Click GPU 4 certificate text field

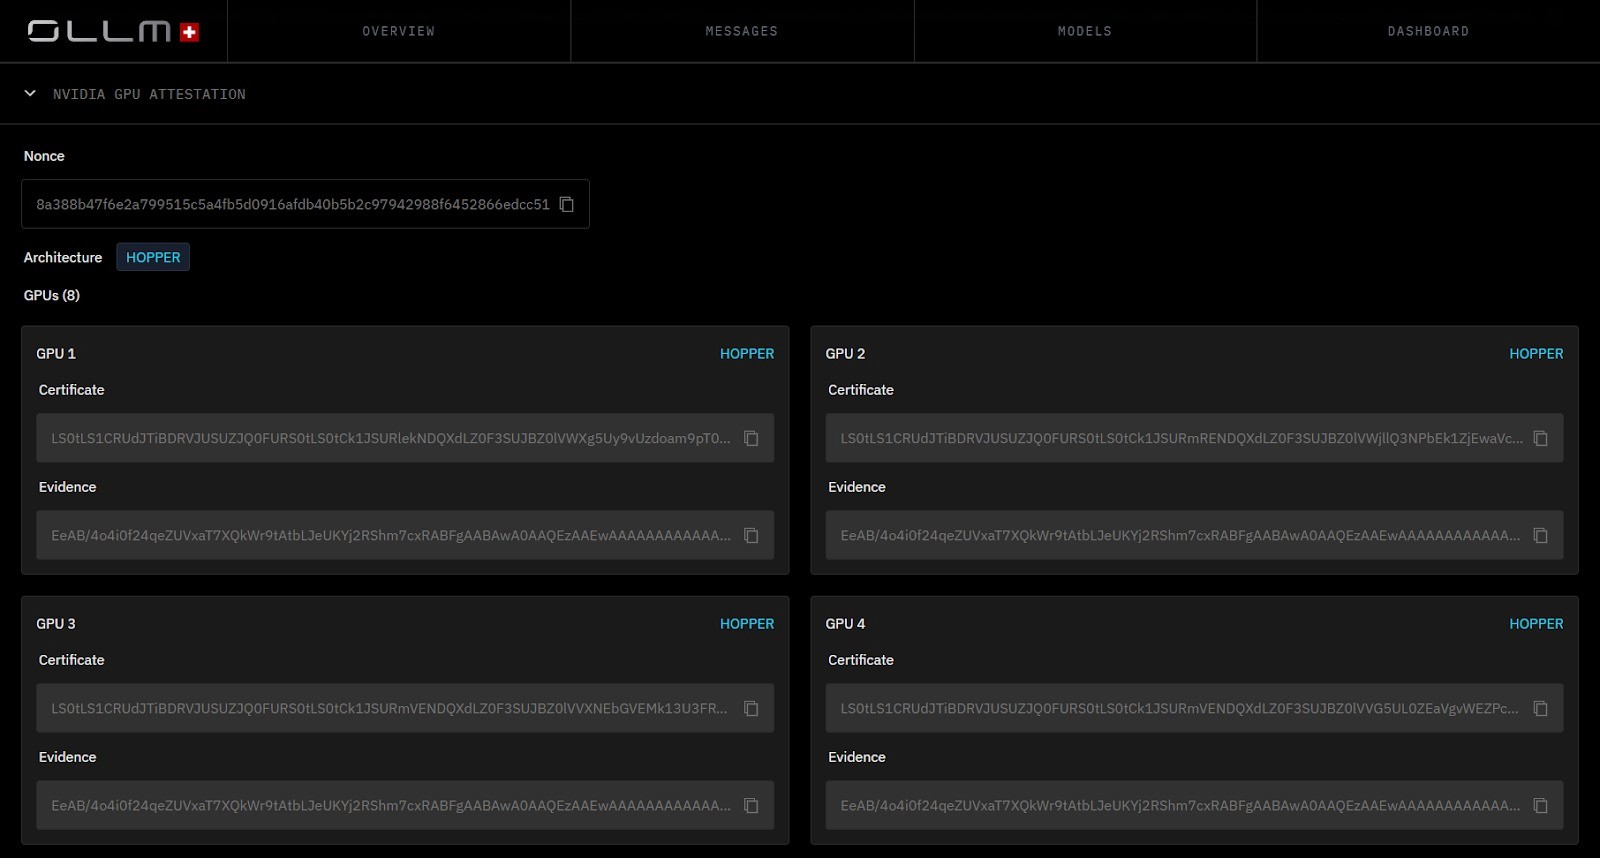1194,708
